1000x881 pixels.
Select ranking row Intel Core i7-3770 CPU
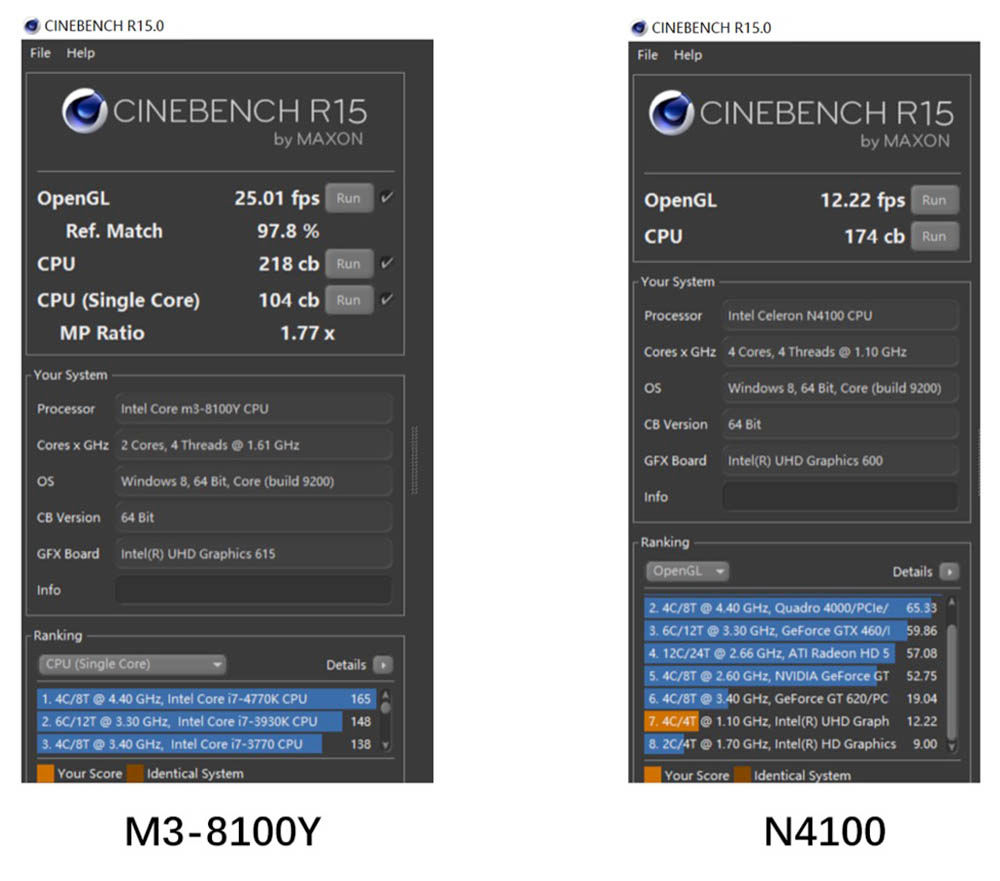(207, 744)
